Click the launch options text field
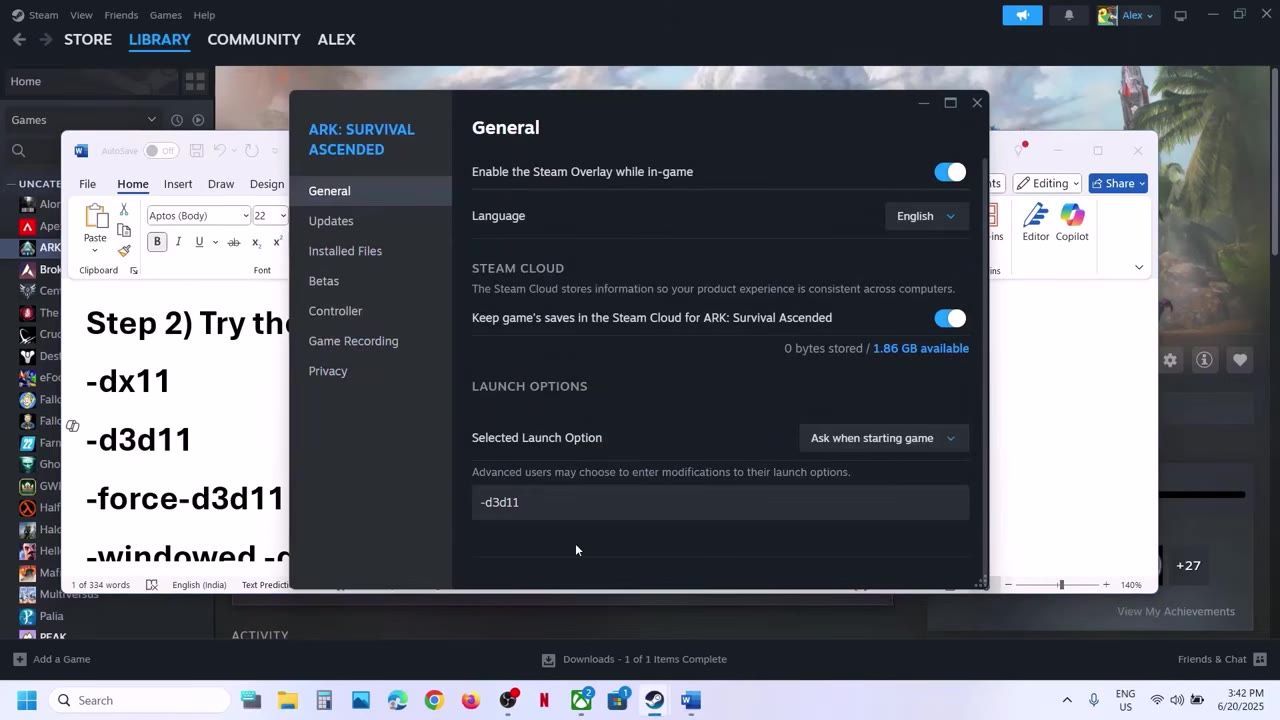 coord(720,502)
